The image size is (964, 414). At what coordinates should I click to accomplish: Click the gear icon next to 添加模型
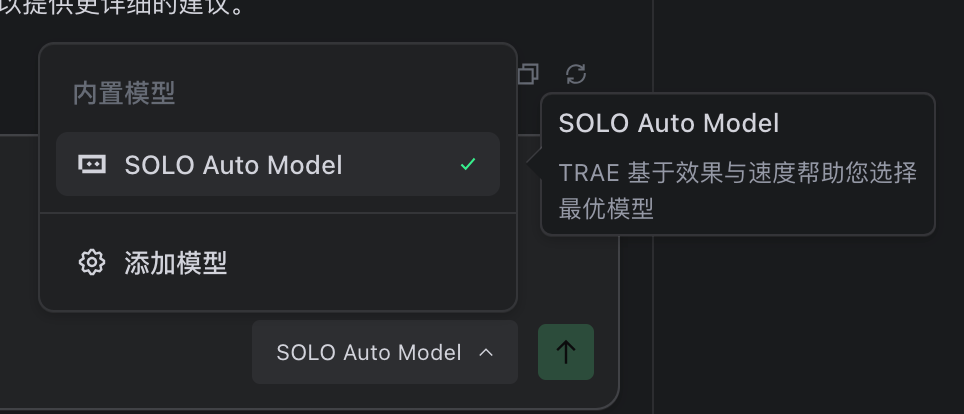pos(92,263)
